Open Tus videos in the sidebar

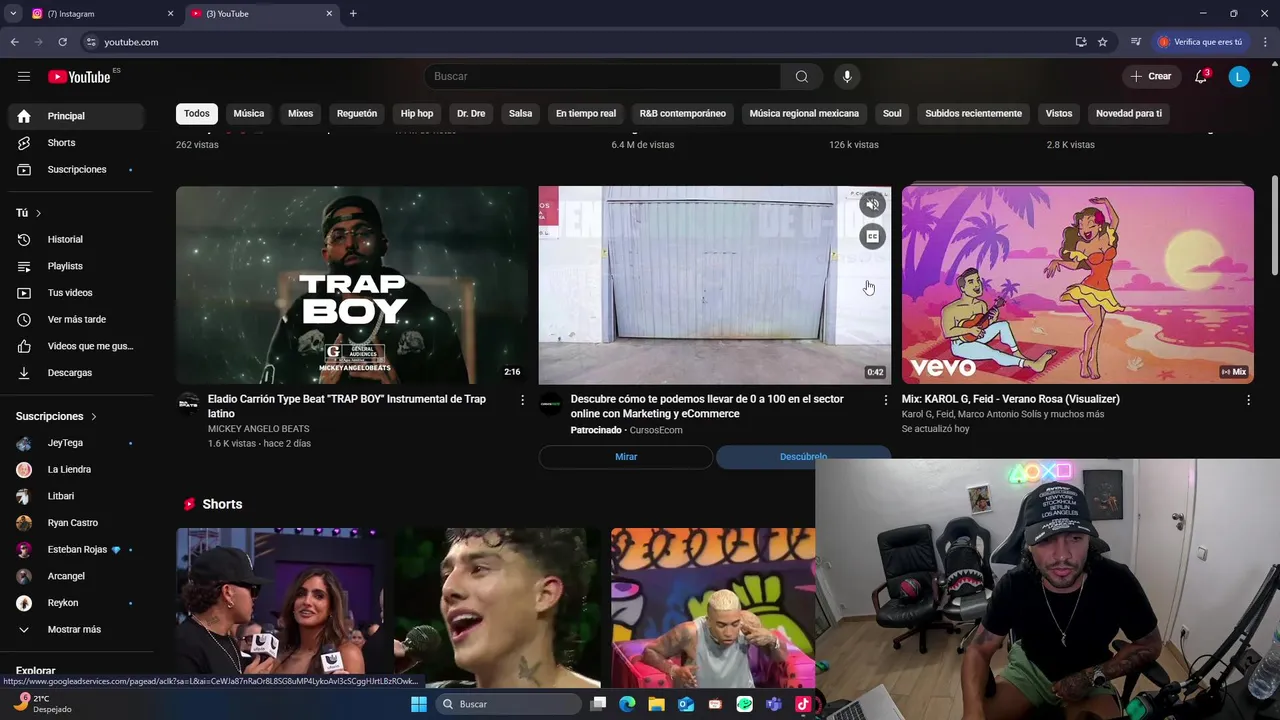[76, 292]
